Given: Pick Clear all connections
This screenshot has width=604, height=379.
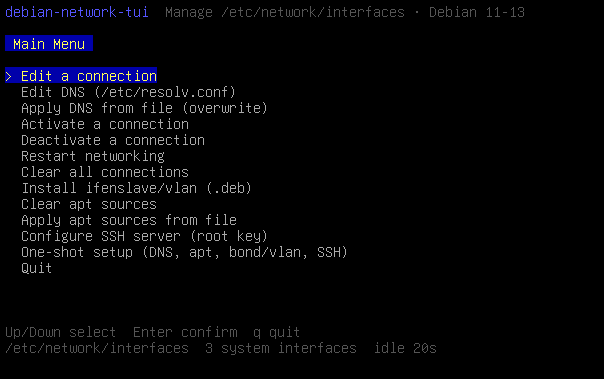Looking at the screenshot, I should click(105, 172).
